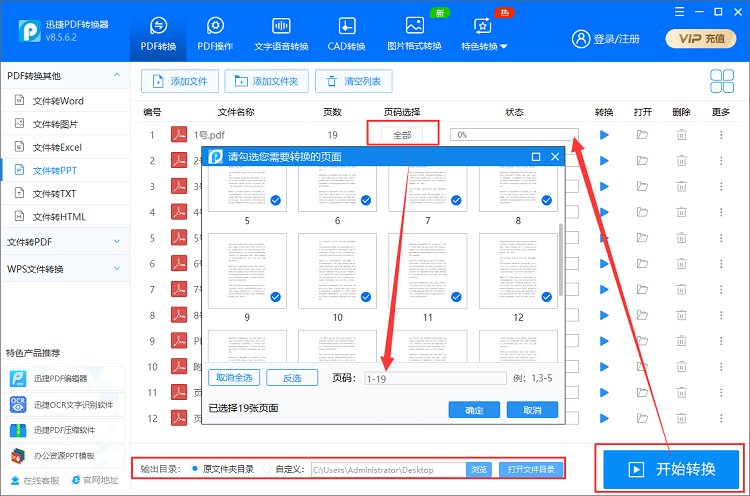
Task: Start converting row 2 play icon
Action: click(604, 161)
